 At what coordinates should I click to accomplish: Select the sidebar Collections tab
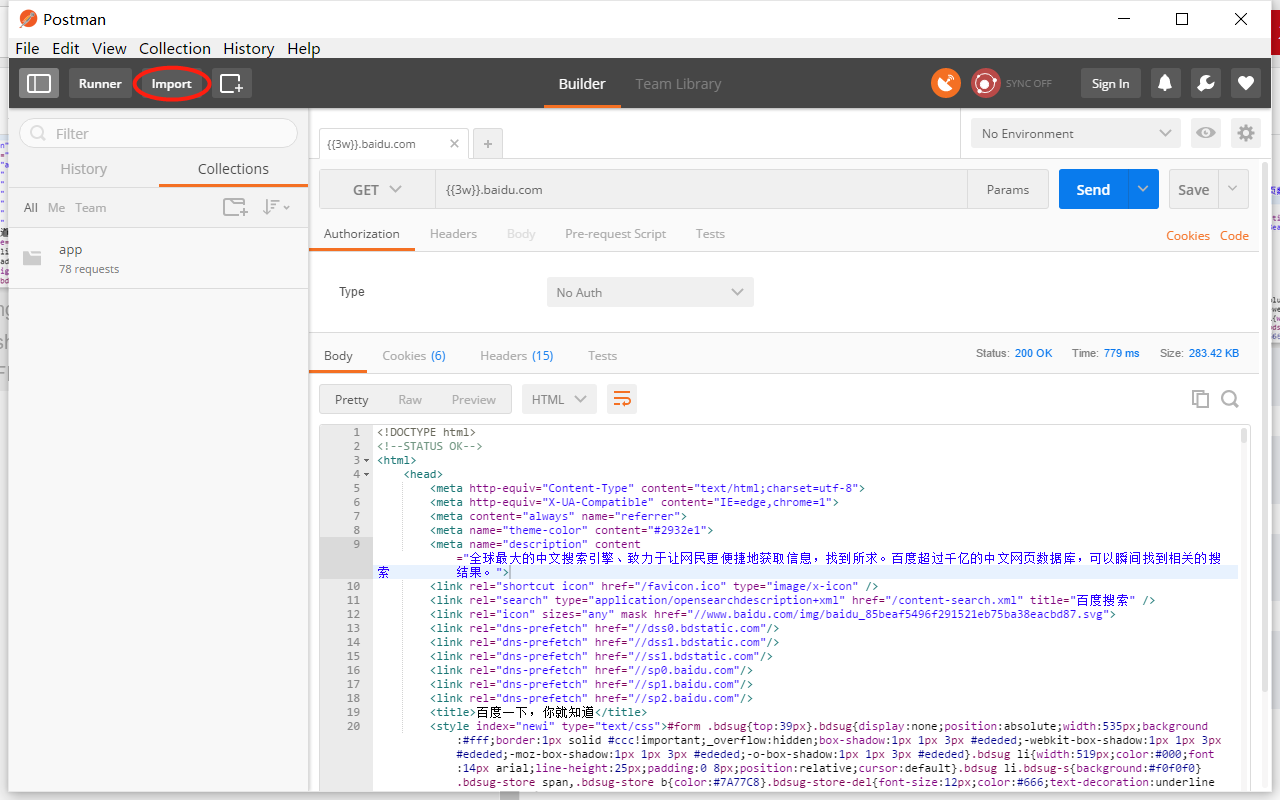click(233, 169)
